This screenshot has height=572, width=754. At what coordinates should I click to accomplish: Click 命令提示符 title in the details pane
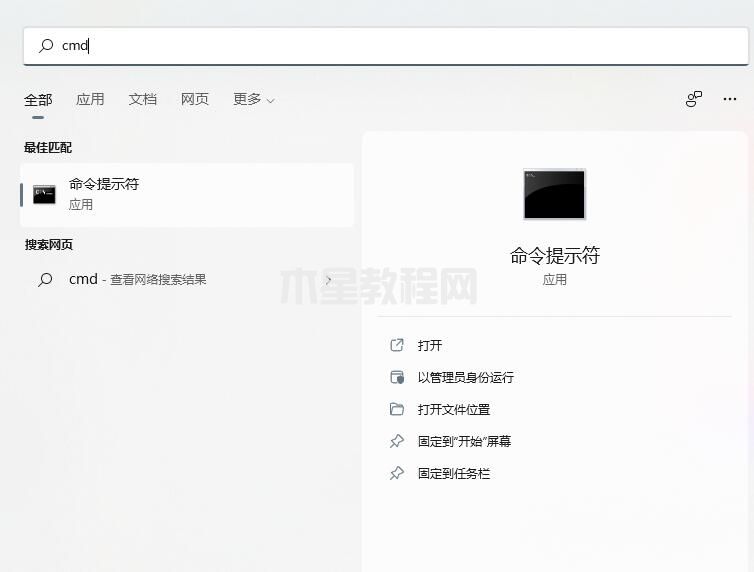click(554, 255)
